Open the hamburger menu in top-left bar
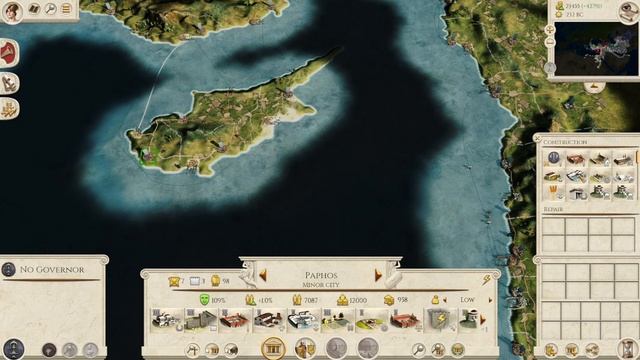 pyautogui.click(x=66, y=9)
